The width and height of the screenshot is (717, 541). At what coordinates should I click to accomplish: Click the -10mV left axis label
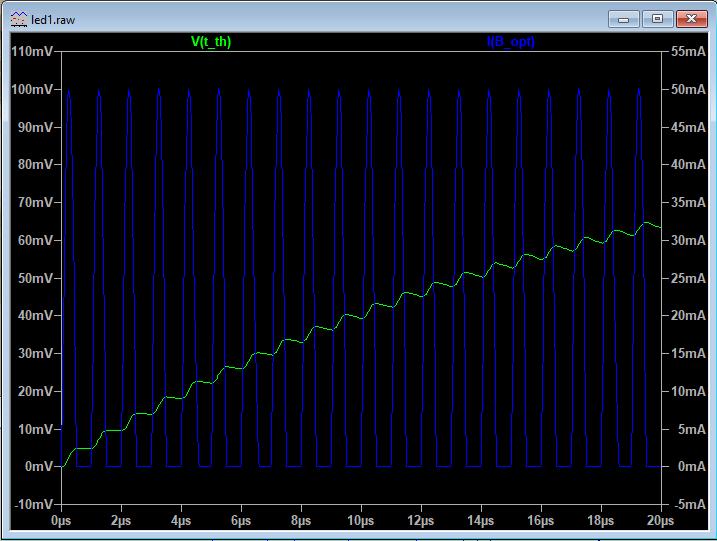tap(34, 504)
